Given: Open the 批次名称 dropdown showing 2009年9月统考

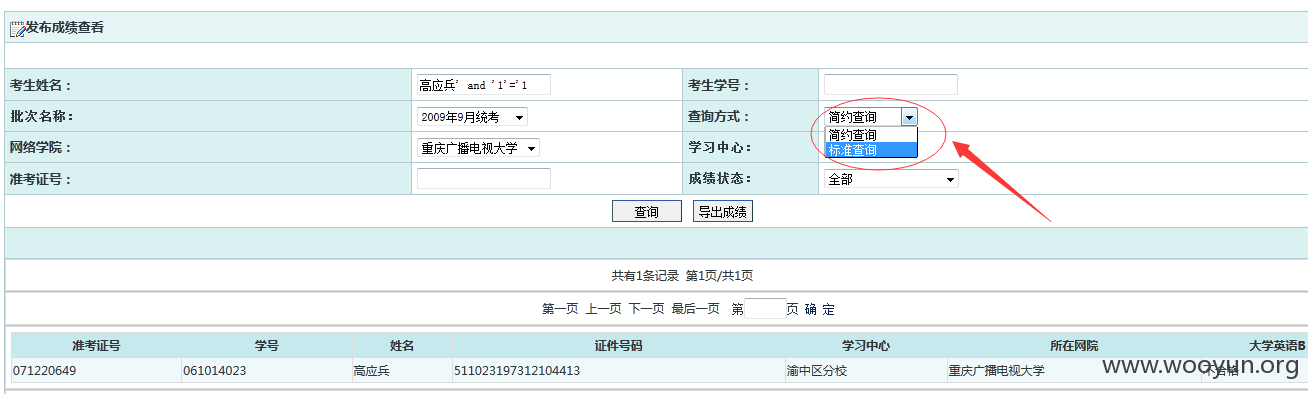Looking at the screenshot, I should point(472,117).
